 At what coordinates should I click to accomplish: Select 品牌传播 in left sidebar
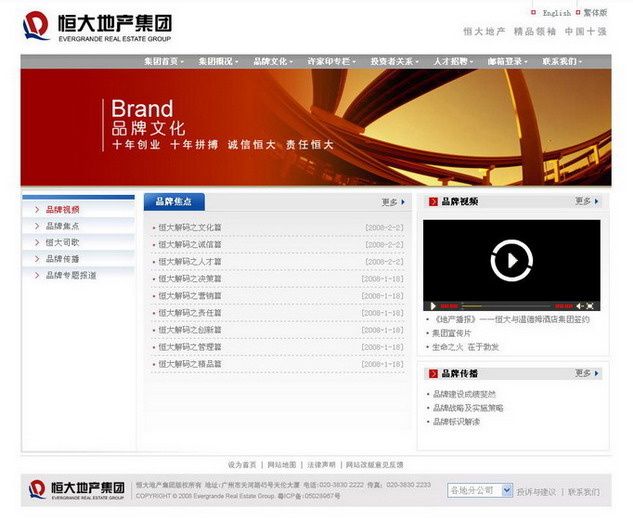63,259
